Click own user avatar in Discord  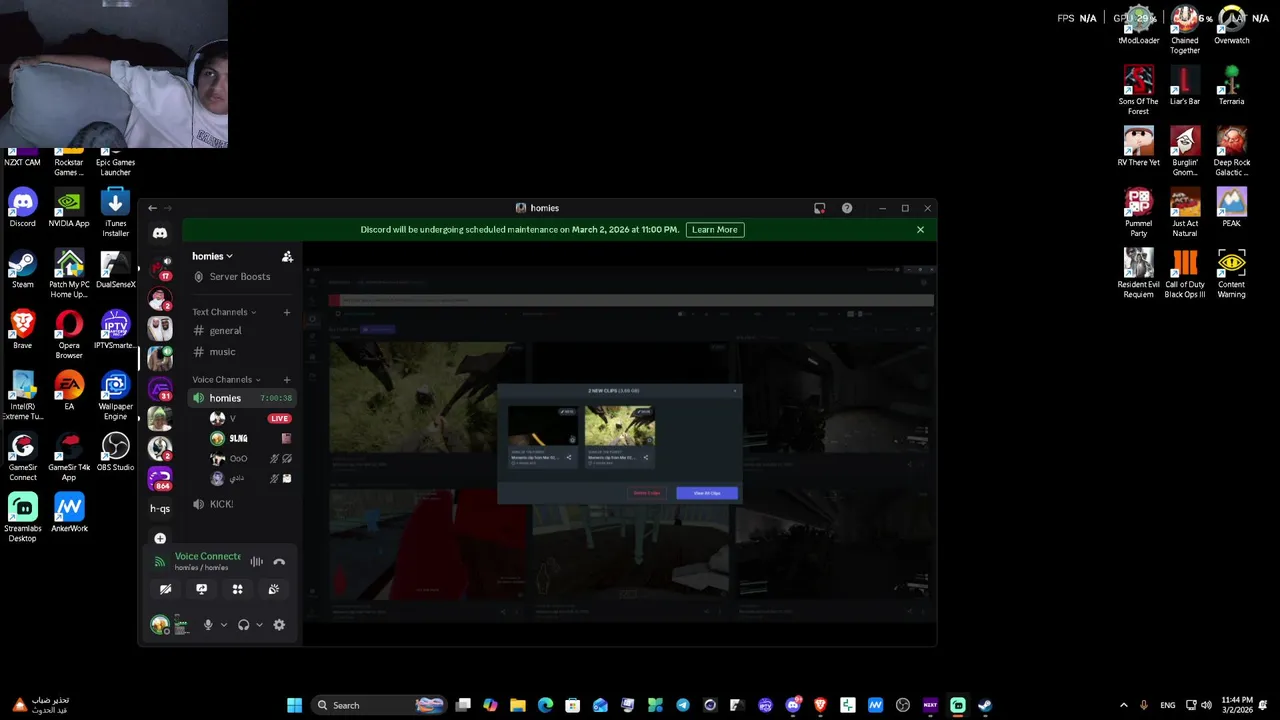[160, 625]
